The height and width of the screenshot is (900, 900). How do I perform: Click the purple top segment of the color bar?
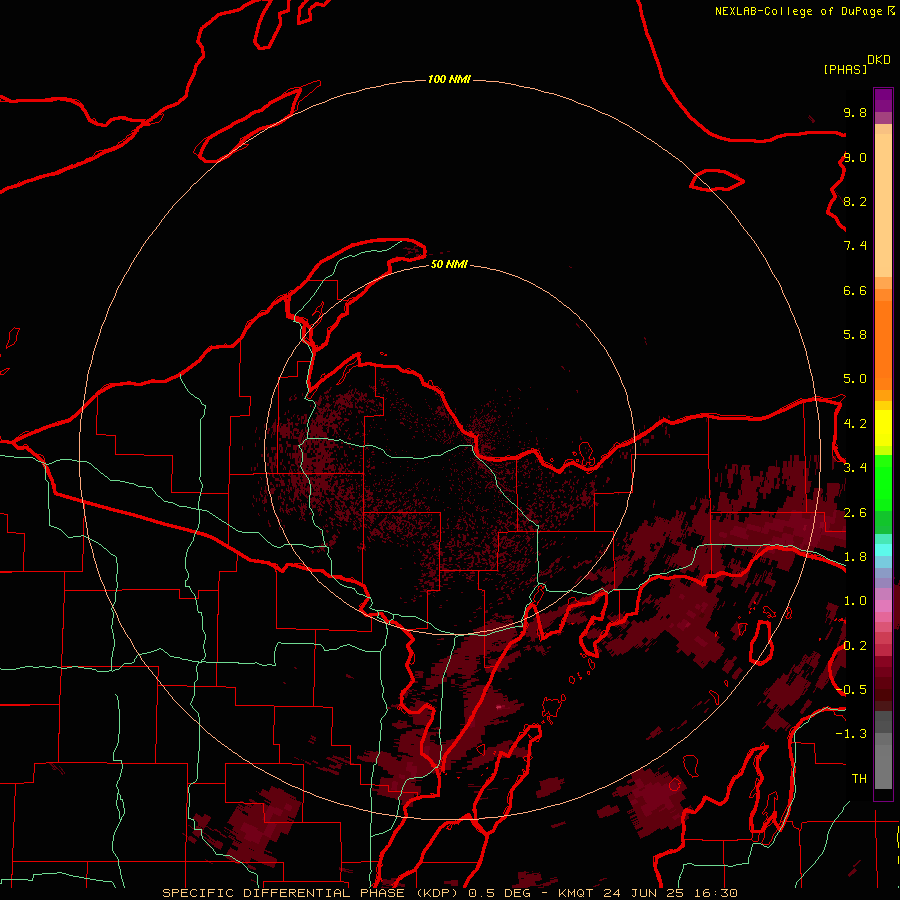point(883,100)
